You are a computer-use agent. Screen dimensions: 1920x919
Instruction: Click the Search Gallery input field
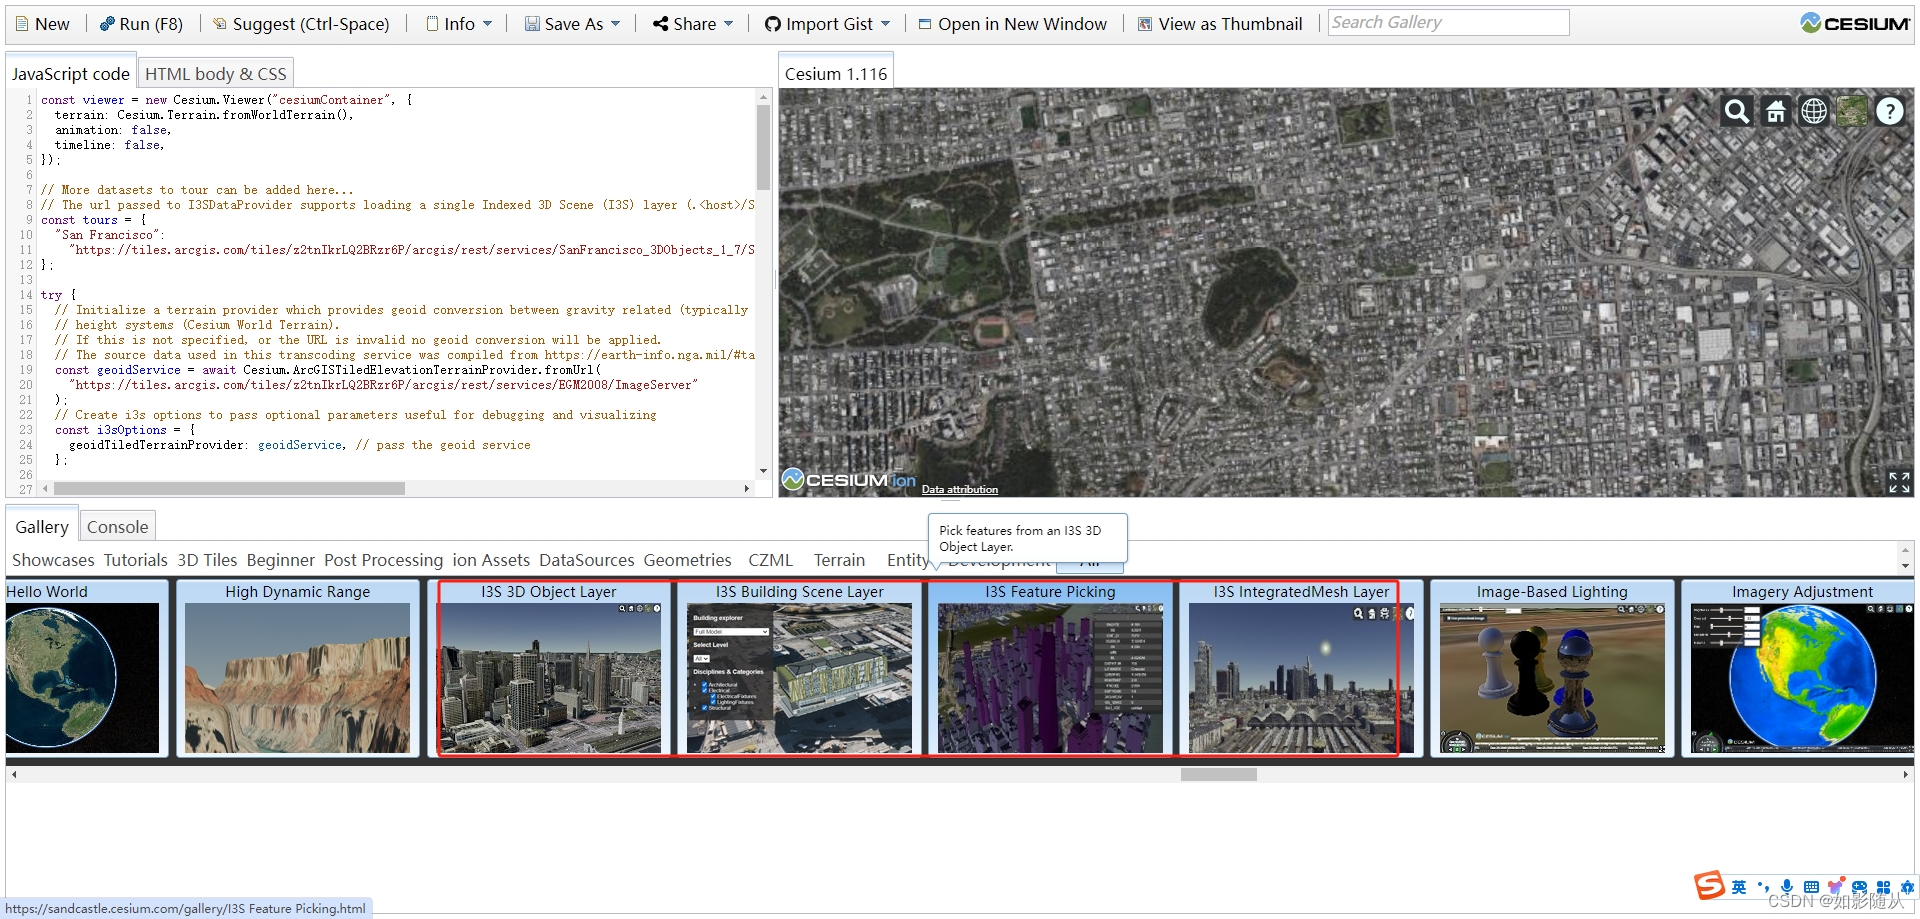1448,21
